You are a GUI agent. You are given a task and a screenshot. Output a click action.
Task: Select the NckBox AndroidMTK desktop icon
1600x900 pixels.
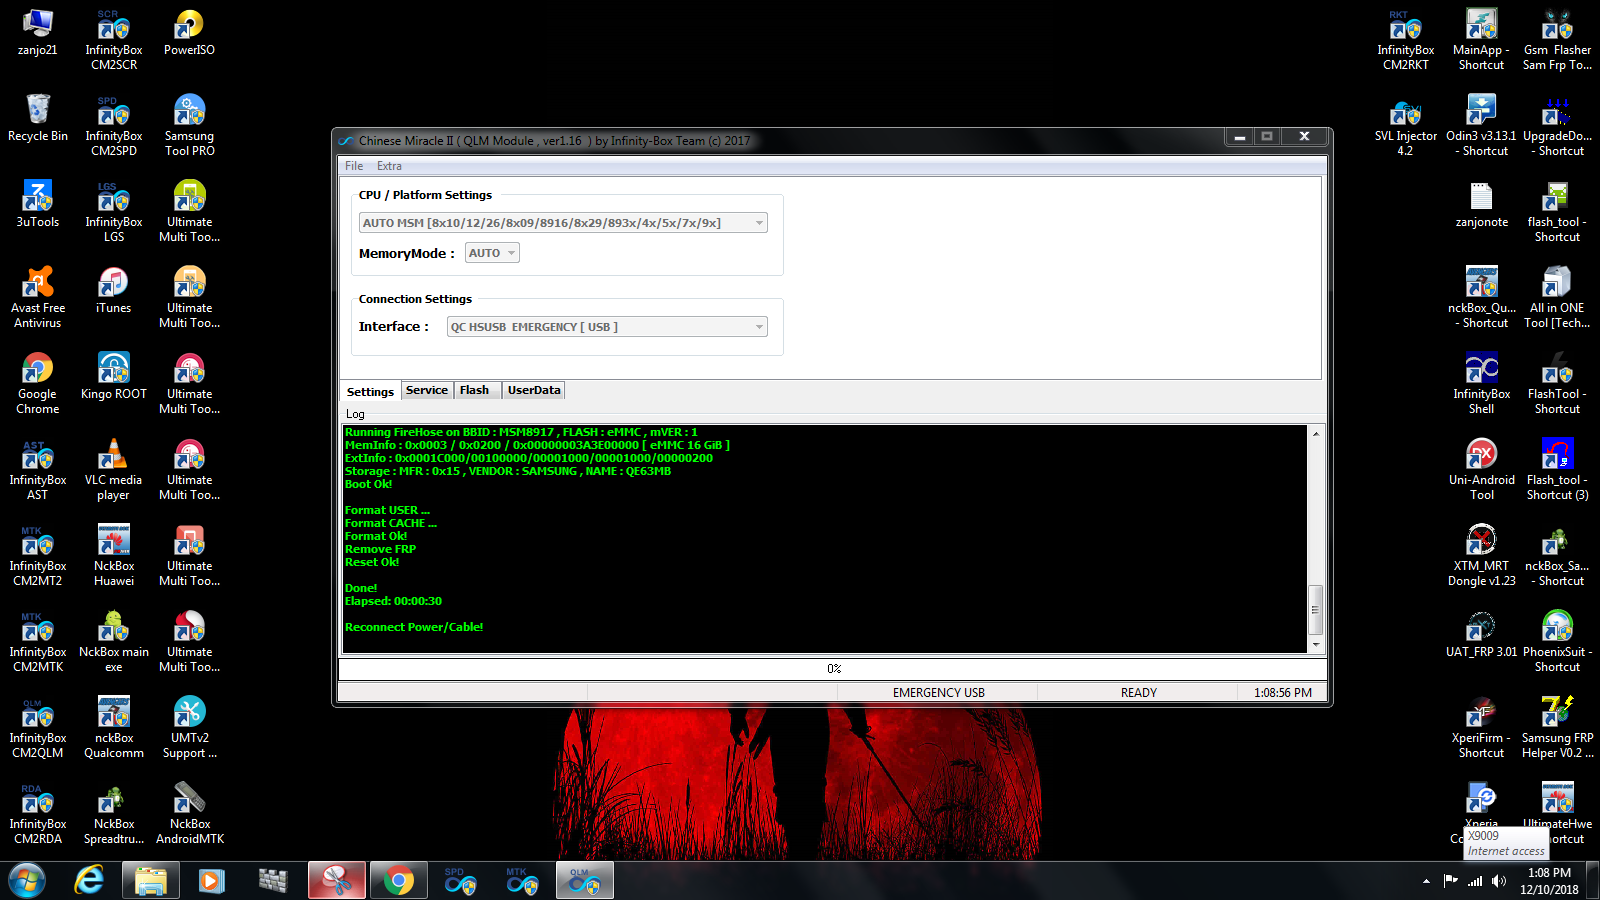189,814
